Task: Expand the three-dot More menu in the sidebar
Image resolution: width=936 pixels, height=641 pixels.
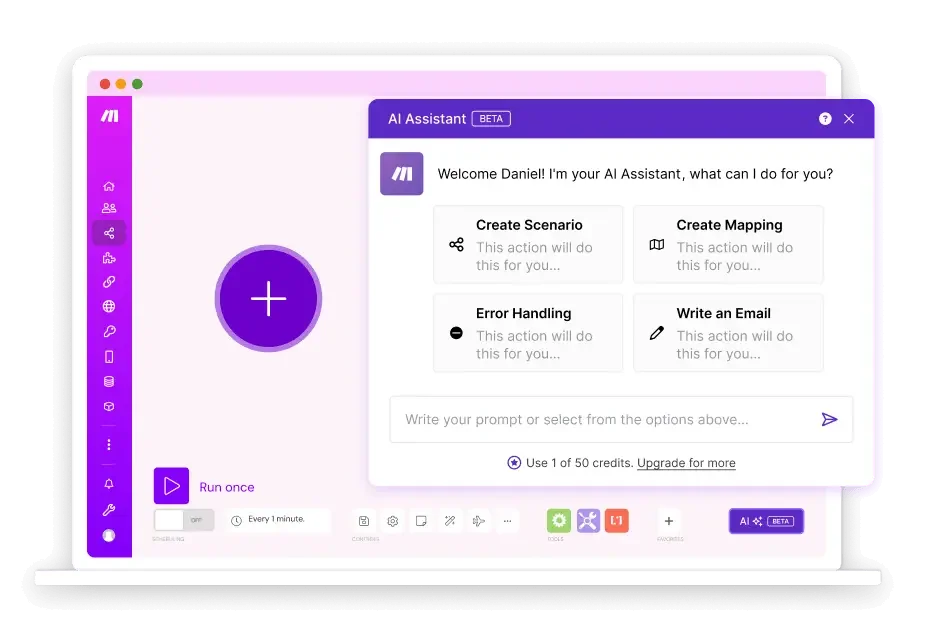Action: [109, 445]
